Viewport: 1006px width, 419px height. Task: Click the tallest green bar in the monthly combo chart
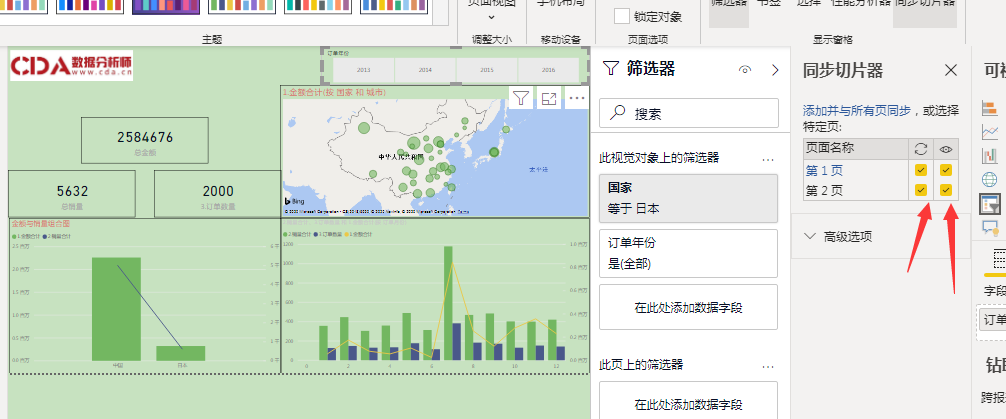pyautogui.click(x=448, y=304)
